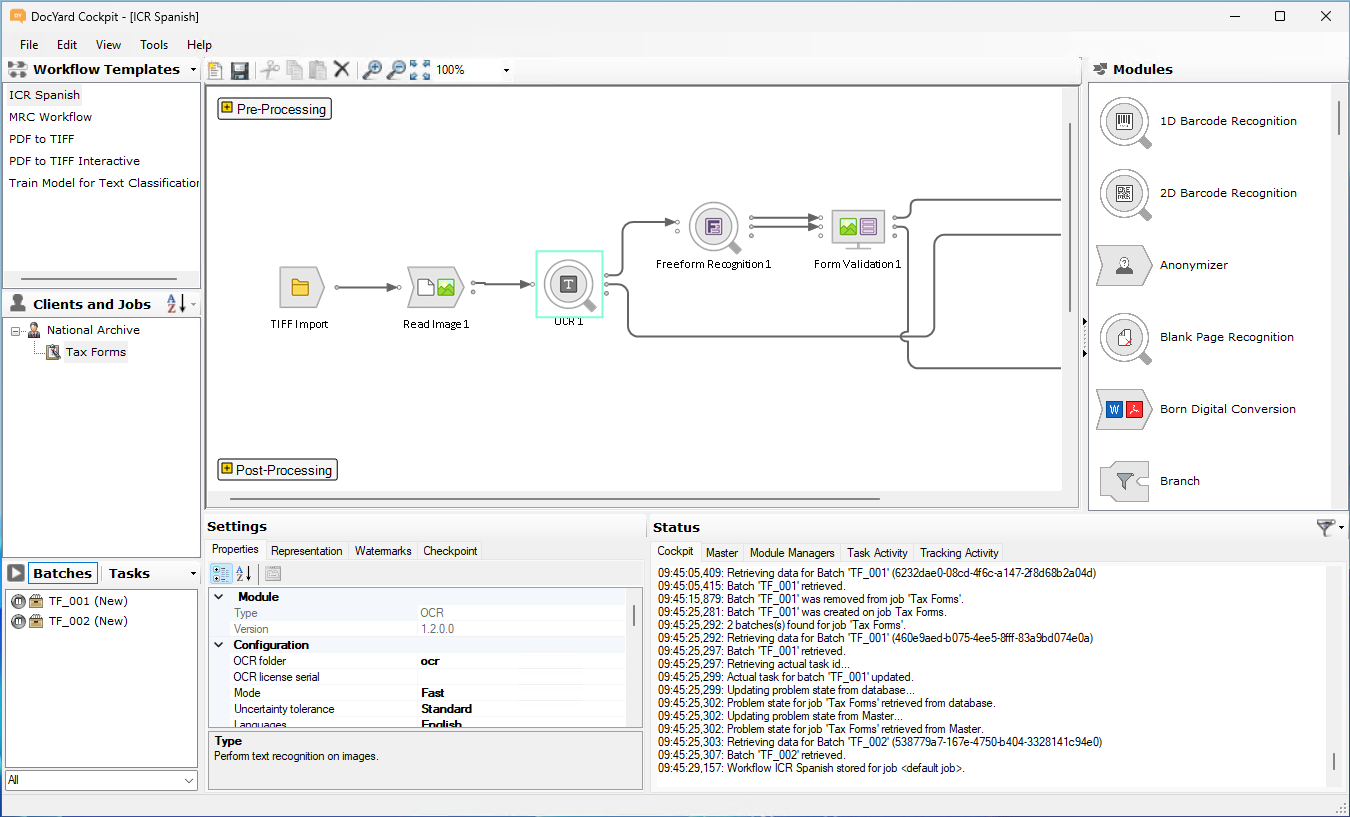Select batch TF_002 in the list

click(88, 621)
